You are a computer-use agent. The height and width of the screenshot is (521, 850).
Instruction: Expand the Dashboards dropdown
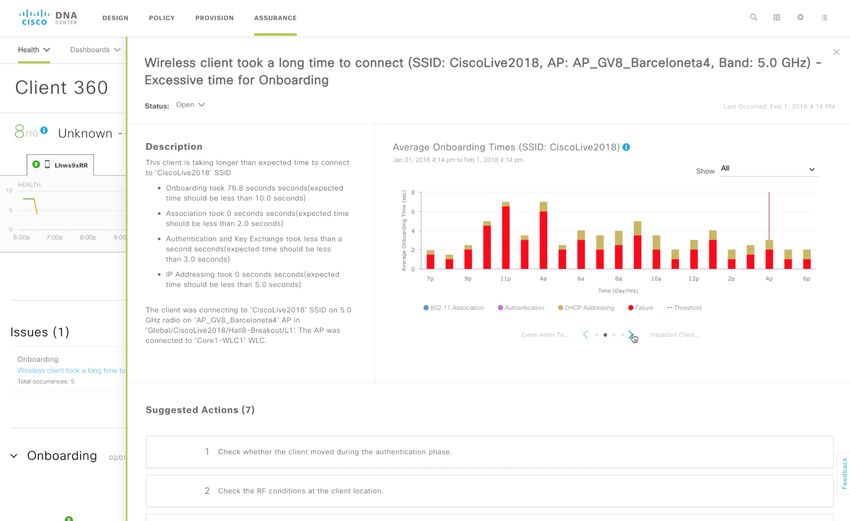tap(95, 49)
